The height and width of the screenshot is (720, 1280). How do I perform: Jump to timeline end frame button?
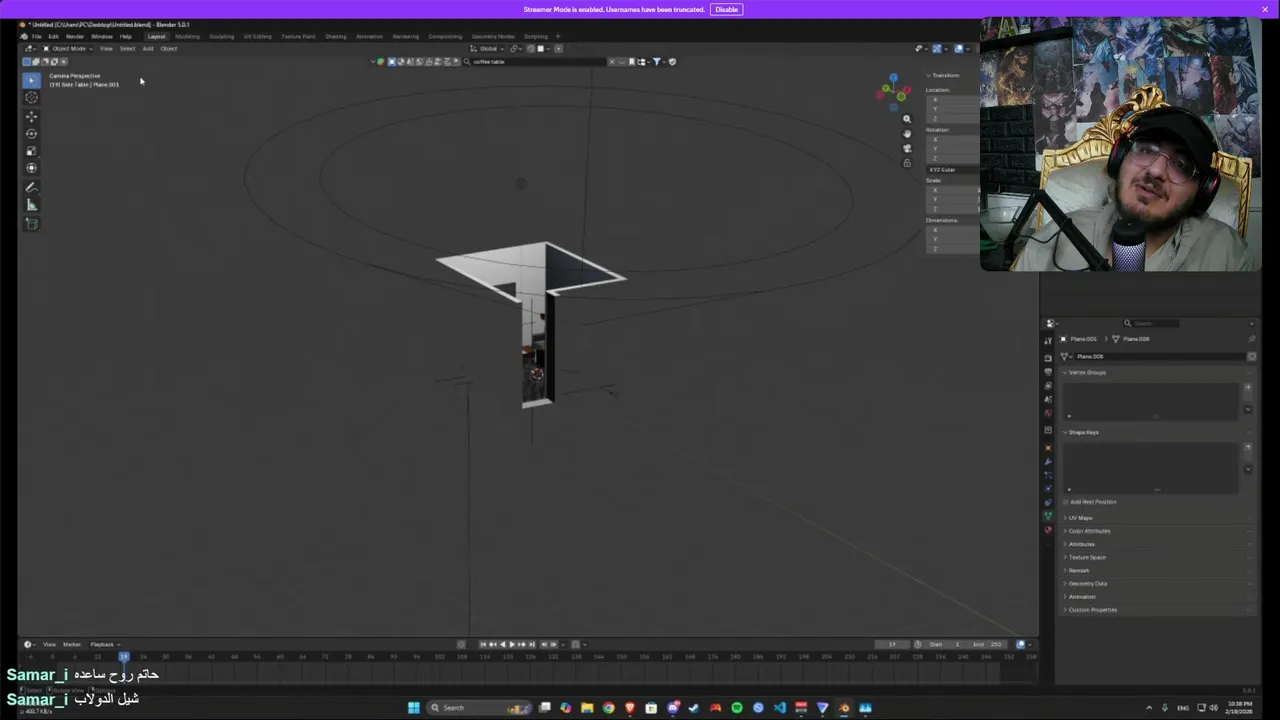(531, 644)
